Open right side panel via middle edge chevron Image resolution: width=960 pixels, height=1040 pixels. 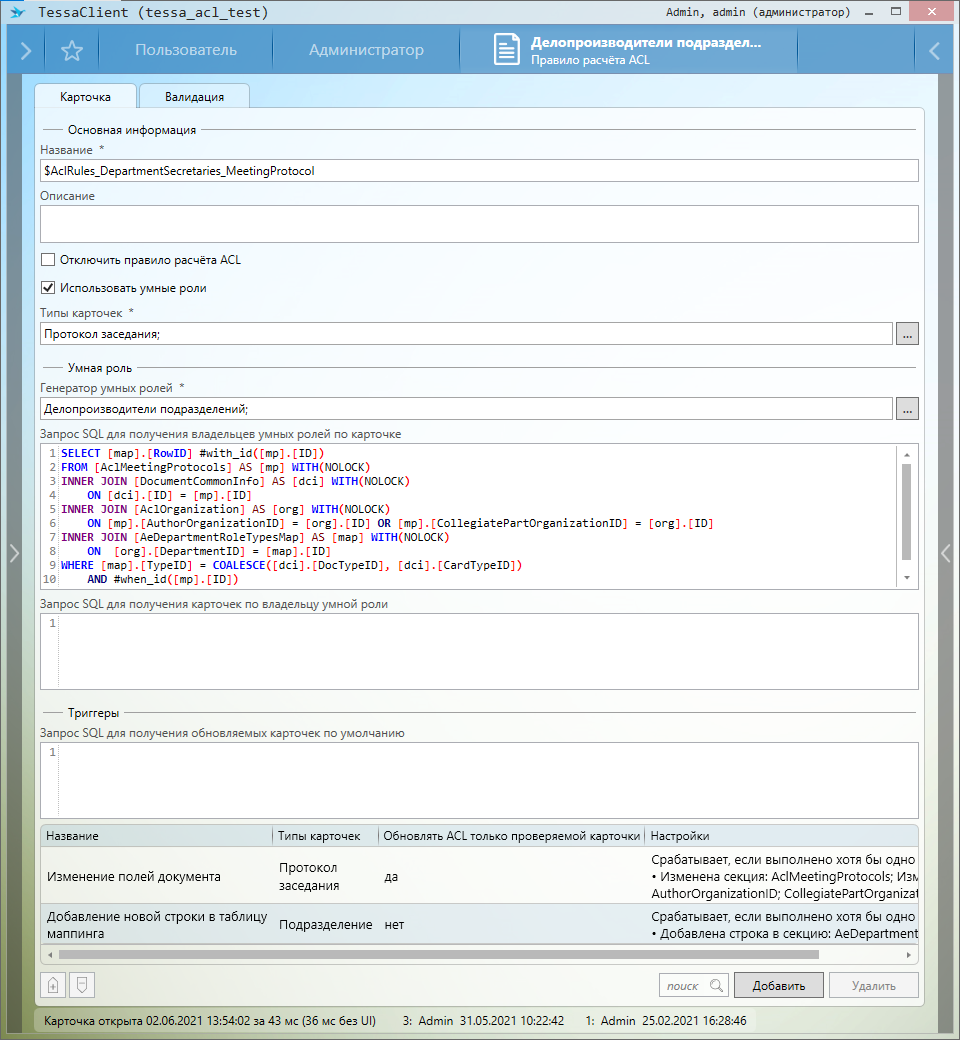[947, 553]
